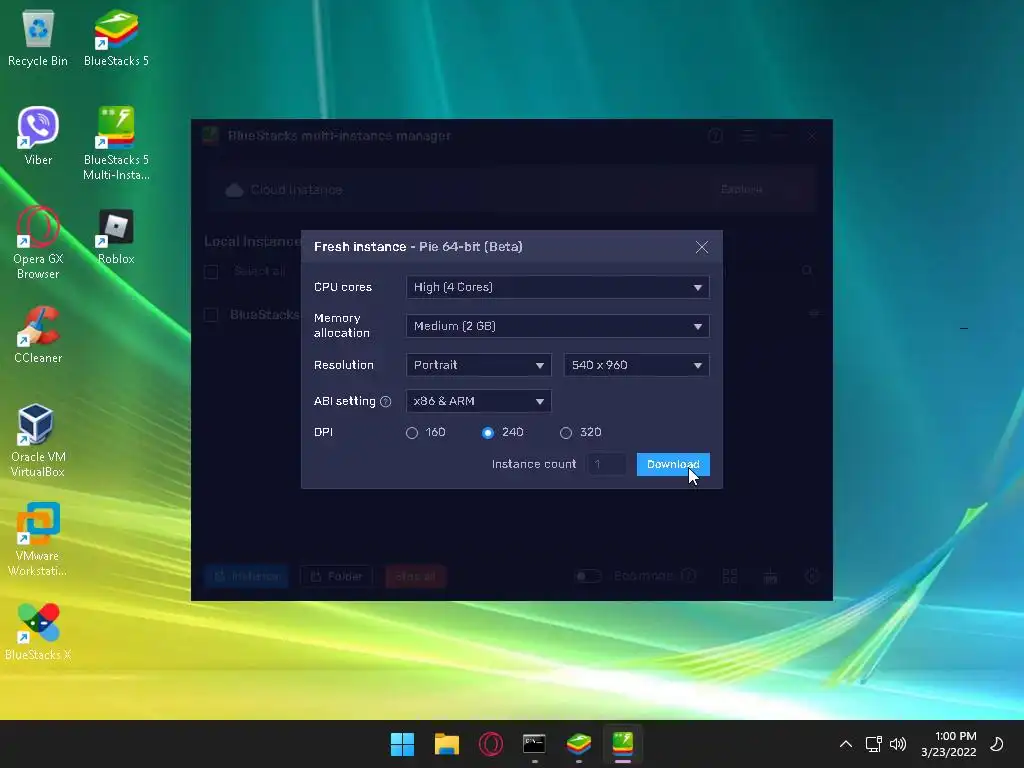Screen dimensions: 1024x768
Task: Click Explore in the Cloud instance banner
Action: click(x=741, y=189)
